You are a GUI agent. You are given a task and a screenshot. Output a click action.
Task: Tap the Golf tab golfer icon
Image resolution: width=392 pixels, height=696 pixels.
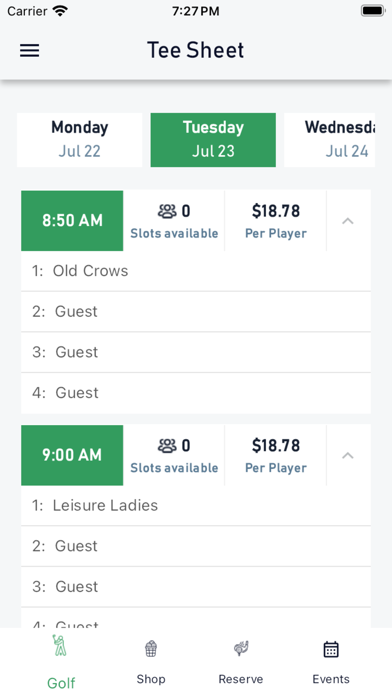pos(59,645)
